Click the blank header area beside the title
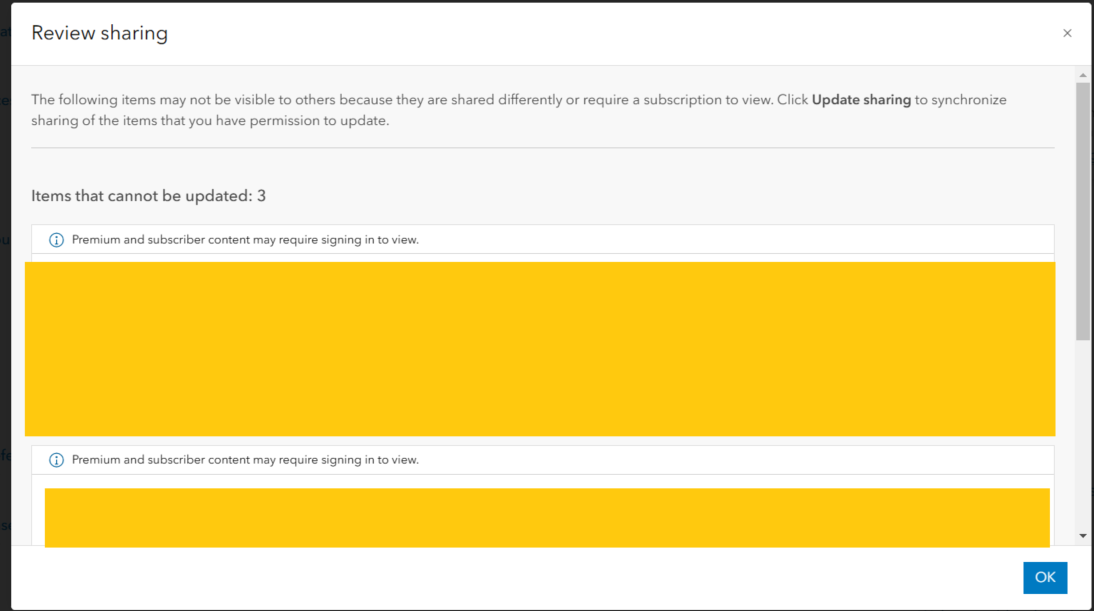 point(614,33)
